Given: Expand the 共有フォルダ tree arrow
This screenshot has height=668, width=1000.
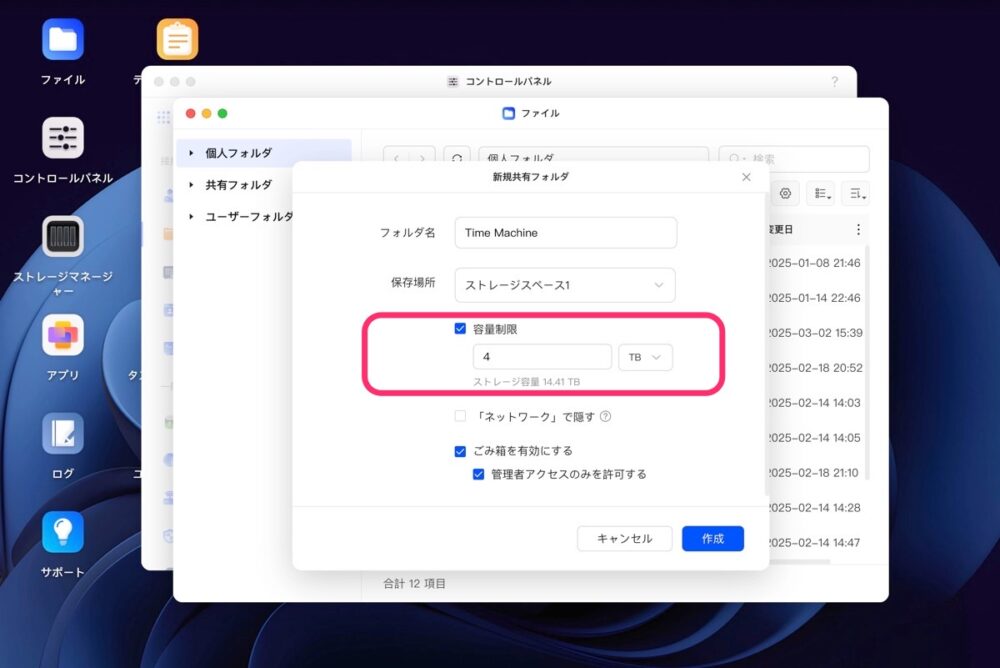Looking at the screenshot, I should [191, 185].
